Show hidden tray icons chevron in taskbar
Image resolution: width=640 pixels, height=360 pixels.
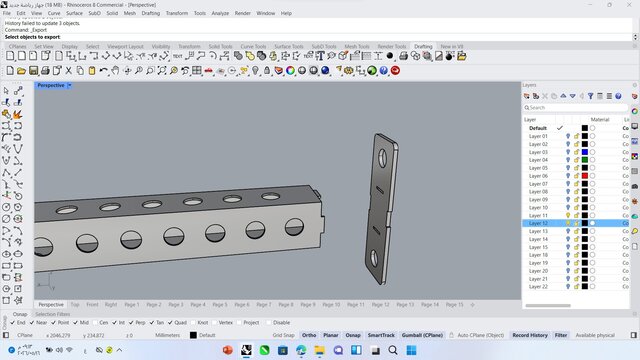119,350
